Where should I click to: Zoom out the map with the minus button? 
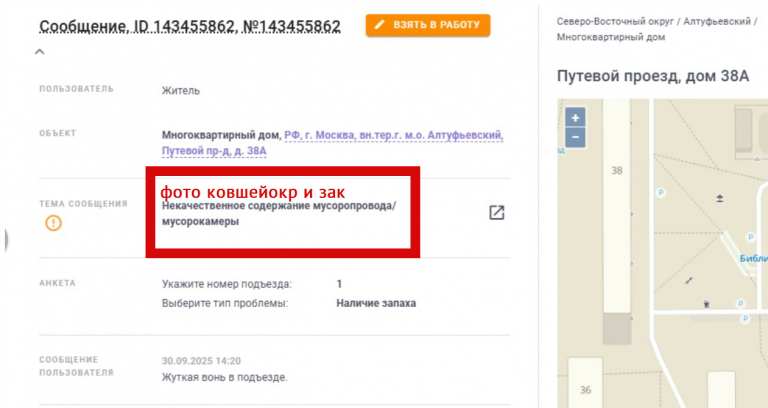(x=576, y=138)
